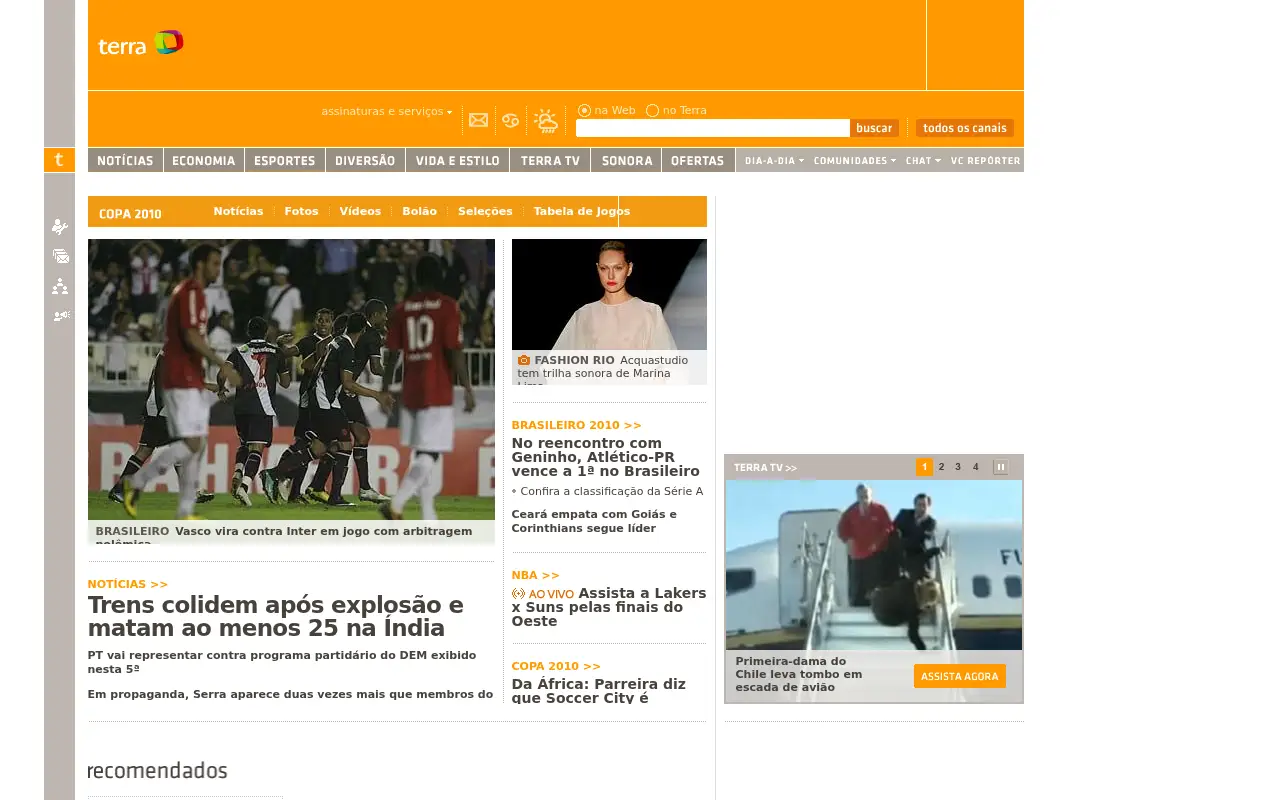1280x800 pixels.
Task: Open the SONORA tab
Action: click(x=626, y=160)
